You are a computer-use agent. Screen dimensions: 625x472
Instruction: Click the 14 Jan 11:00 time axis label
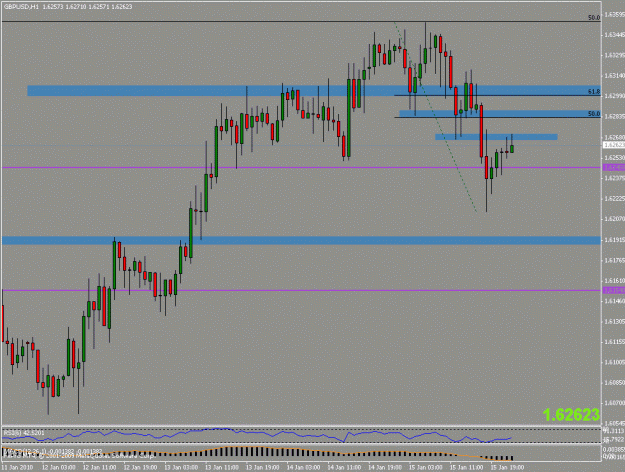coord(344,467)
